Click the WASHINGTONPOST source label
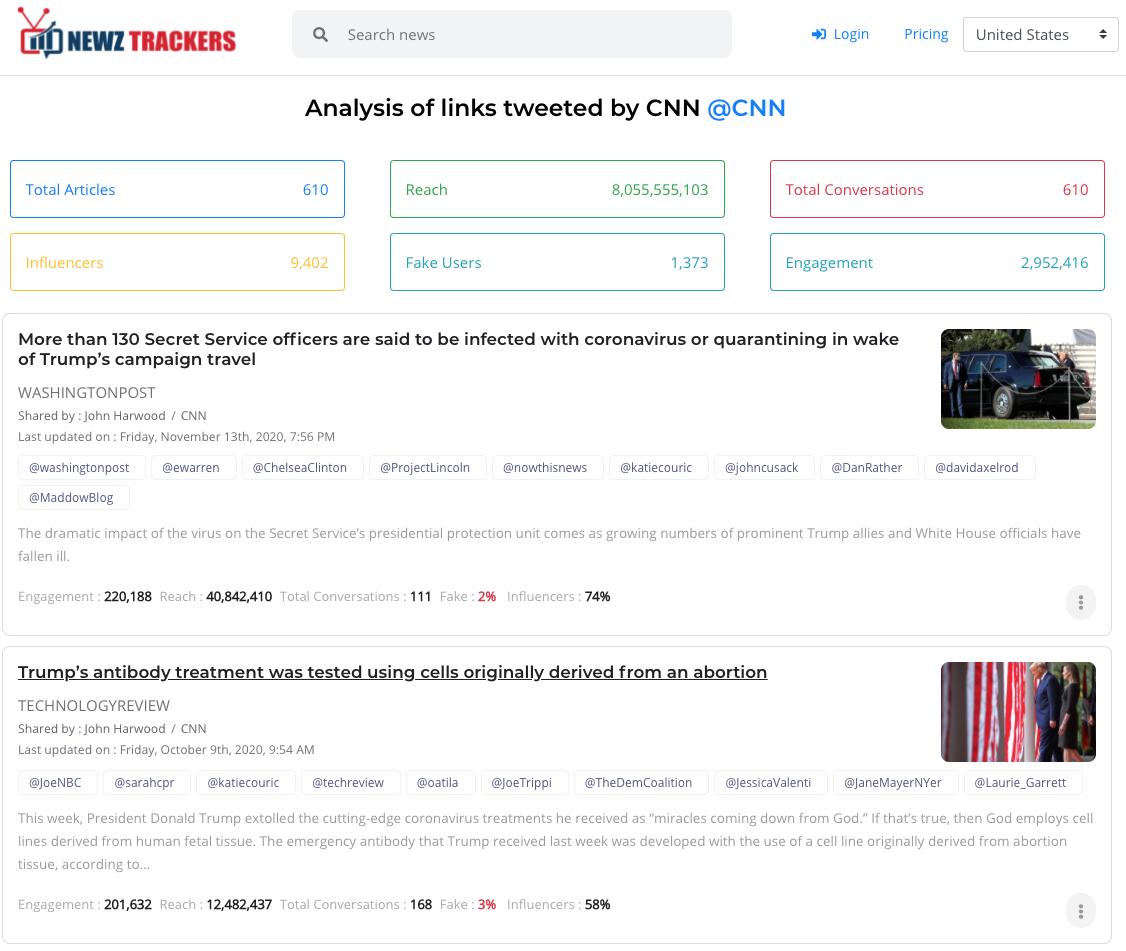 (87, 393)
